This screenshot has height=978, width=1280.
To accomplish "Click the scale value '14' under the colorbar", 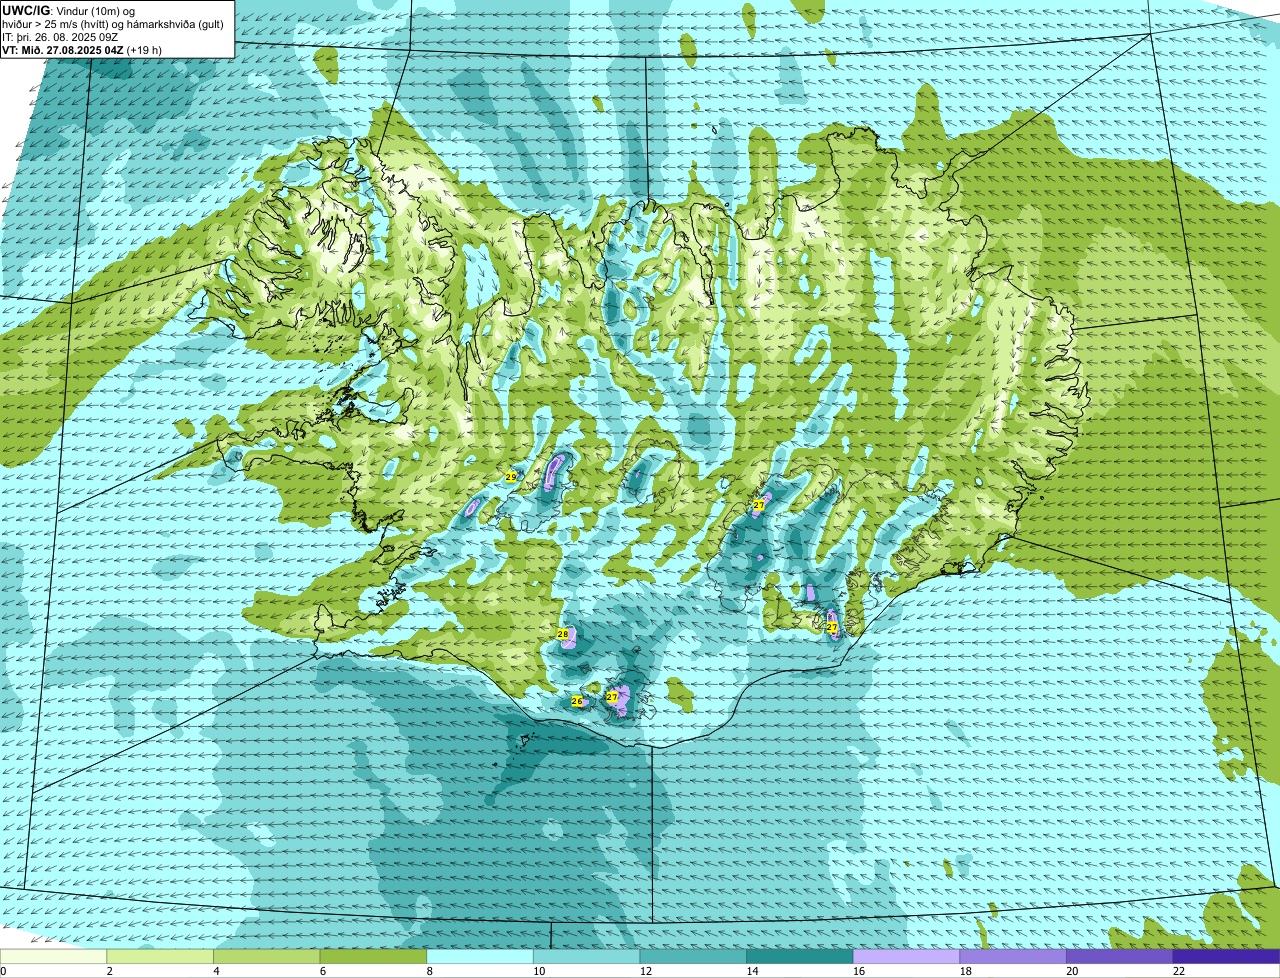I will (x=752, y=971).
